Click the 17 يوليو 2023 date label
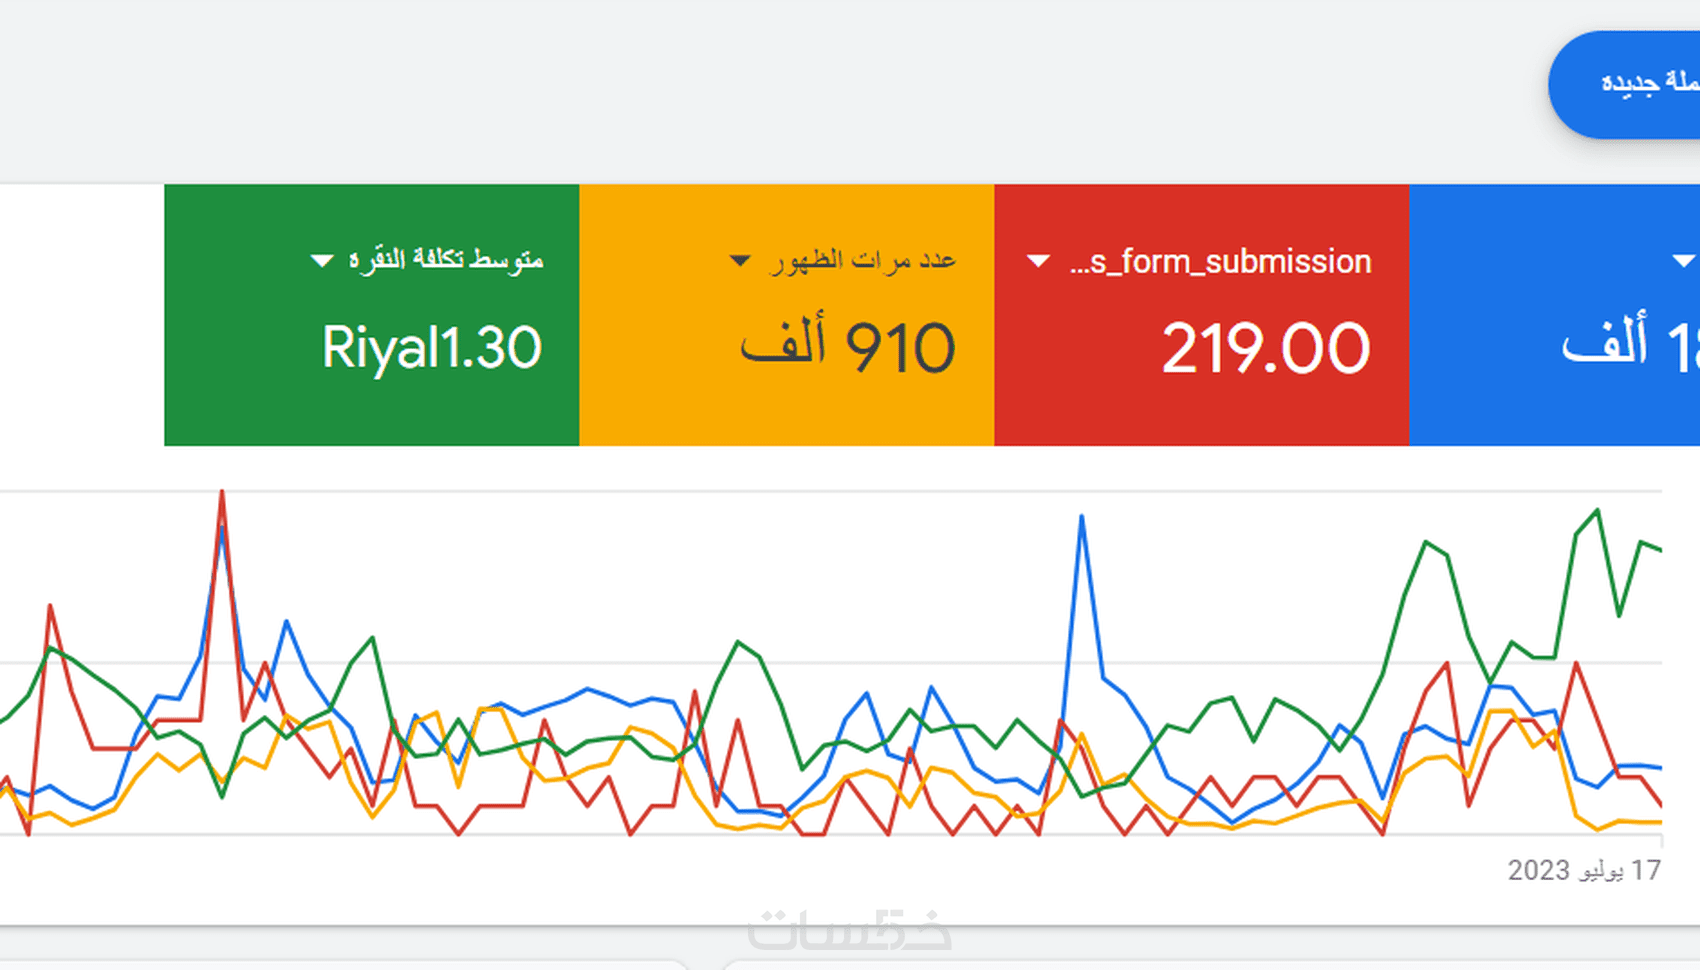The width and height of the screenshot is (1700, 970). click(1584, 870)
